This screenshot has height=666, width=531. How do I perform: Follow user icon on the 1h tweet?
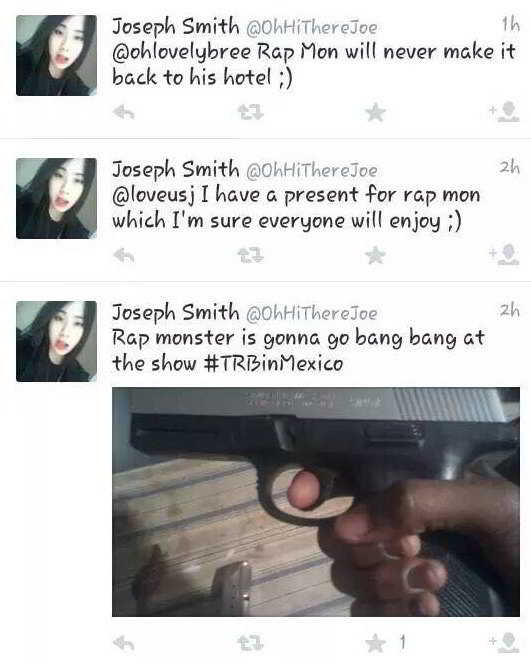(x=504, y=112)
